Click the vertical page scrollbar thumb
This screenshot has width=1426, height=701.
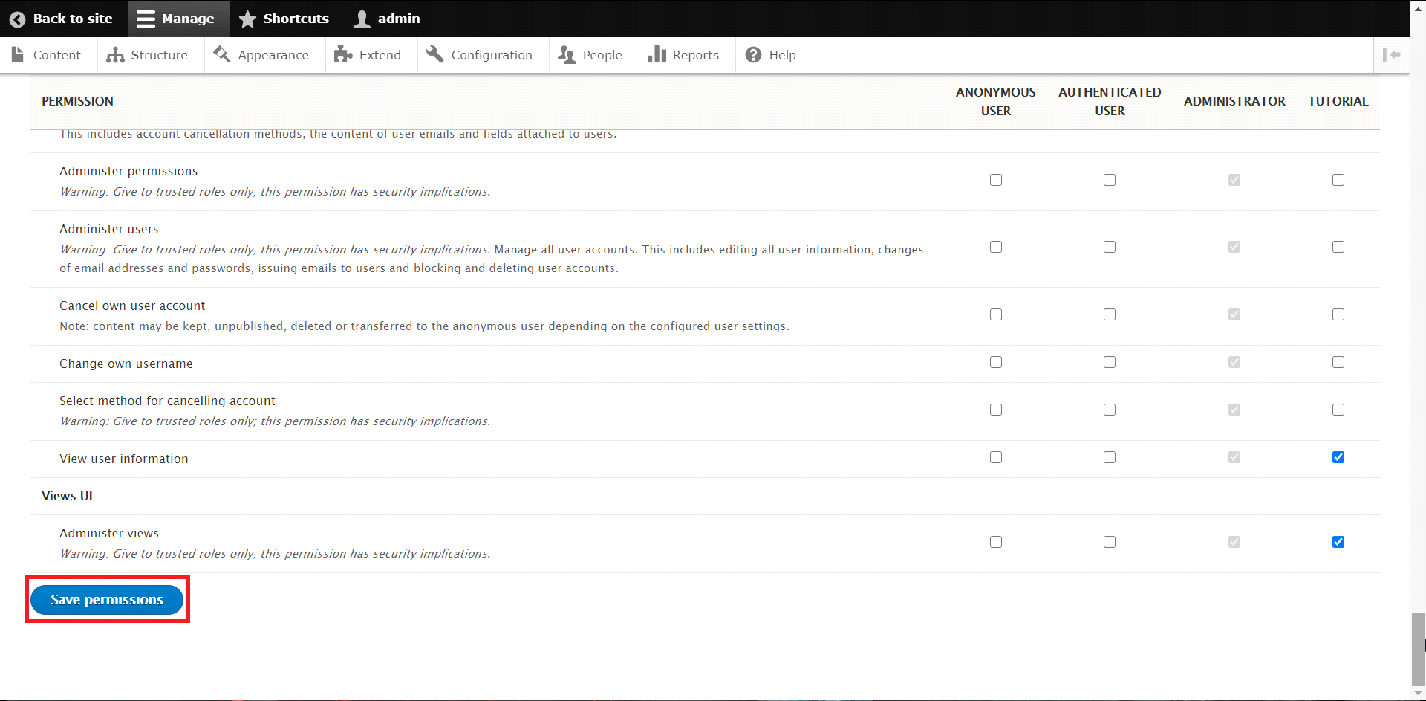[x=1418, y=645]
